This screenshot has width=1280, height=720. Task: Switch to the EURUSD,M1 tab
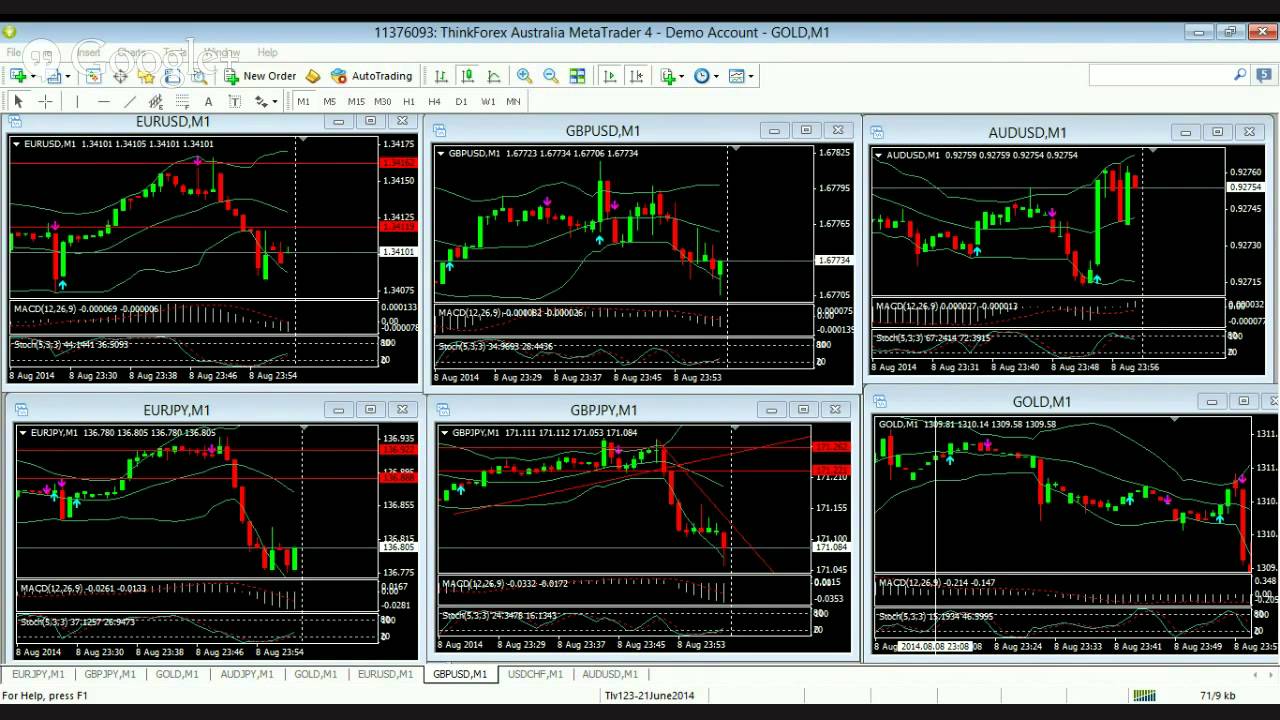(385, 674)
